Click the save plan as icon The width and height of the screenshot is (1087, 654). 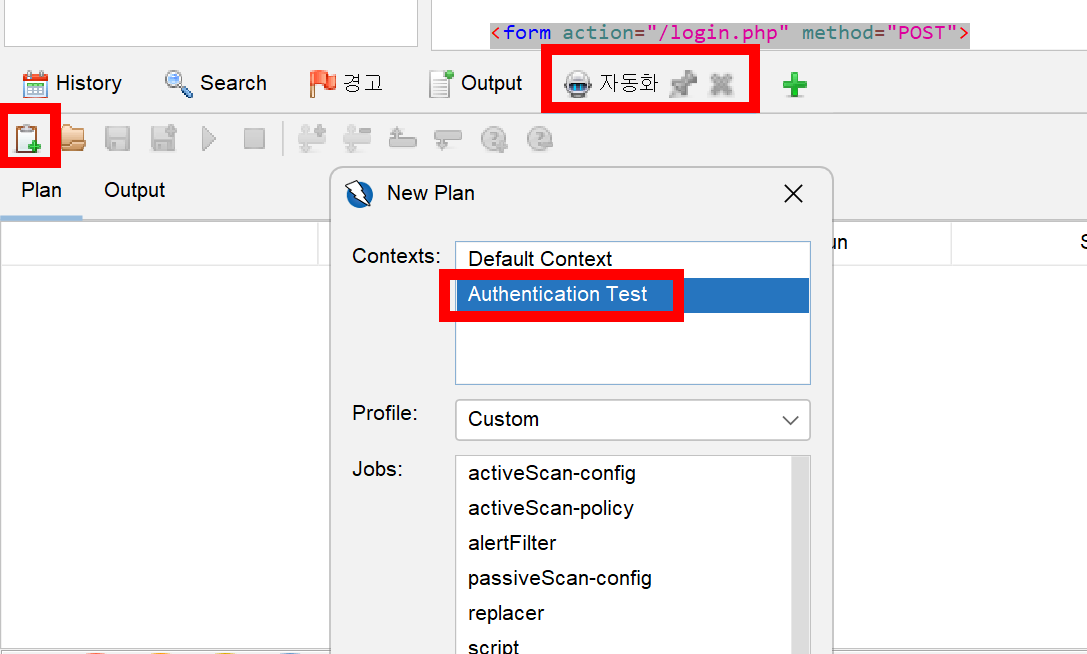click(x=164, y=139)
